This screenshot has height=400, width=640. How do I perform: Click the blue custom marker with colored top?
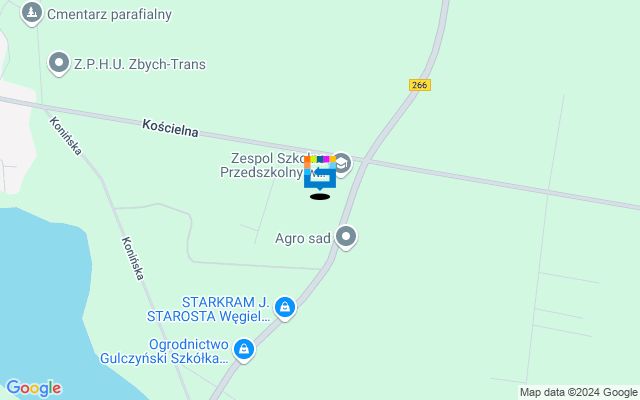(x=320, y=173)
